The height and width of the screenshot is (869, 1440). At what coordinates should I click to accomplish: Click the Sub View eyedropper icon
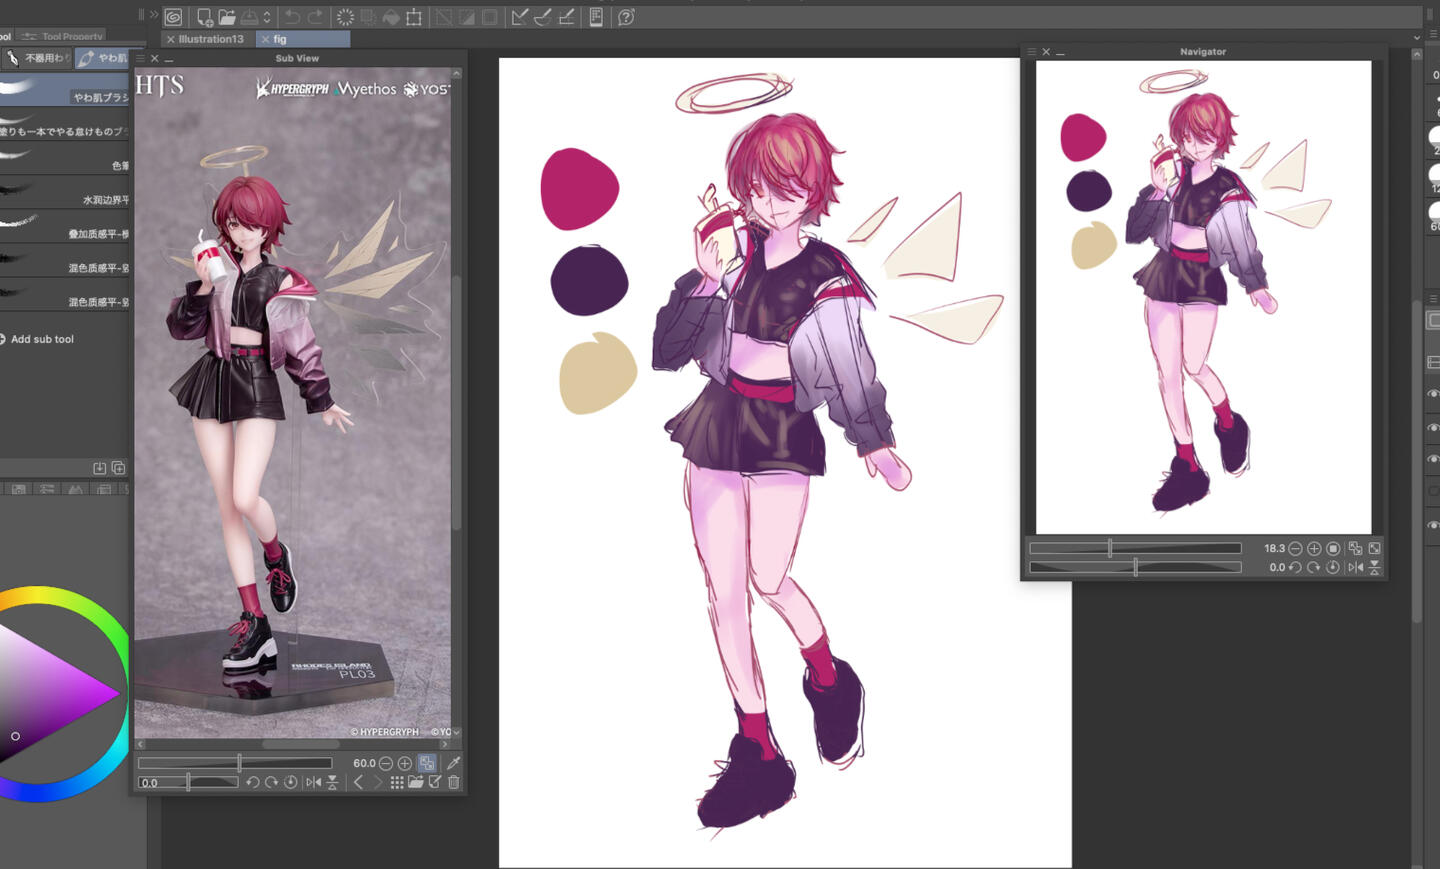point(453,763)
